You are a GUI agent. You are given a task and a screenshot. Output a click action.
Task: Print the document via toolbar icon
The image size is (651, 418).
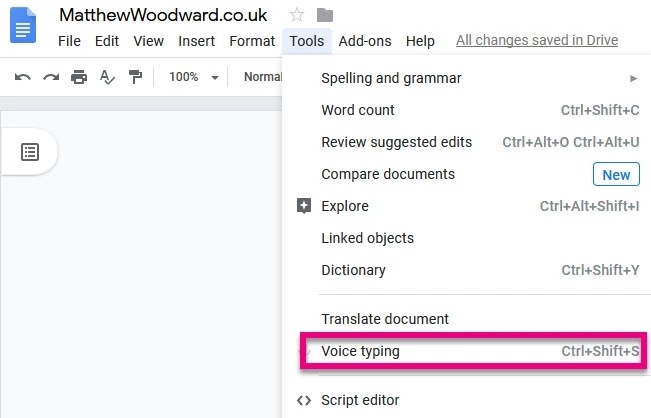pyautogui.click(x=79, y=77)
